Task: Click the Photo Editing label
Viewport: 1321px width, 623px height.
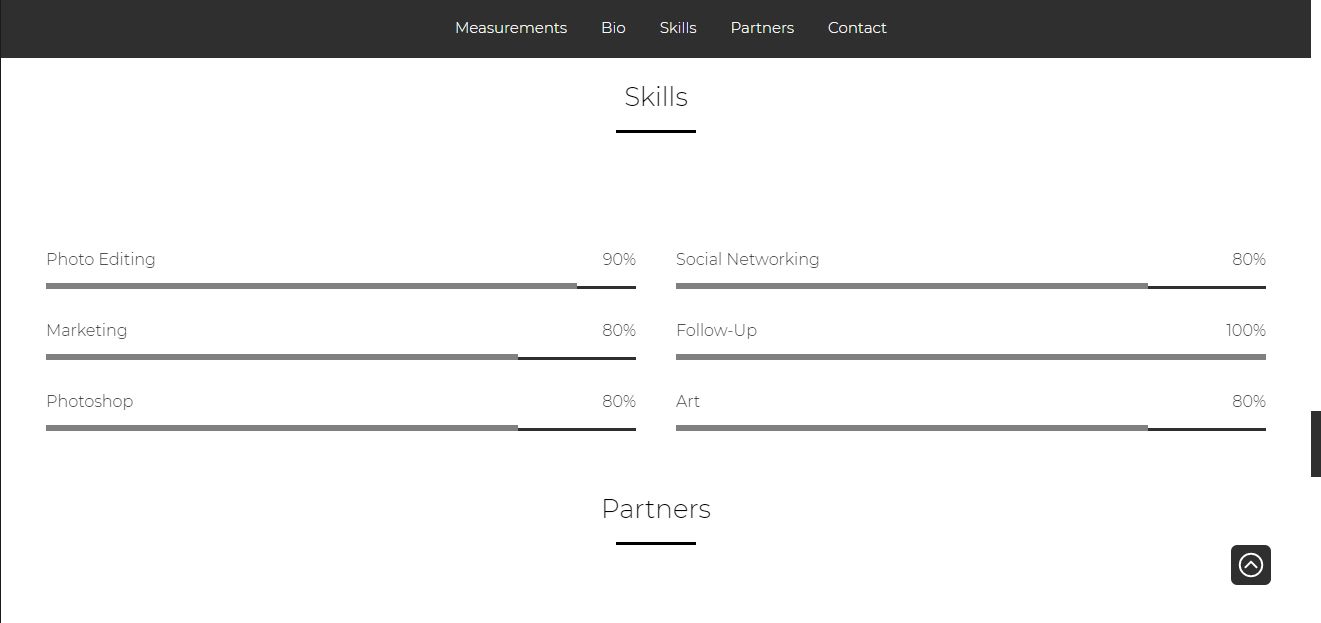Action: point(101,260)
